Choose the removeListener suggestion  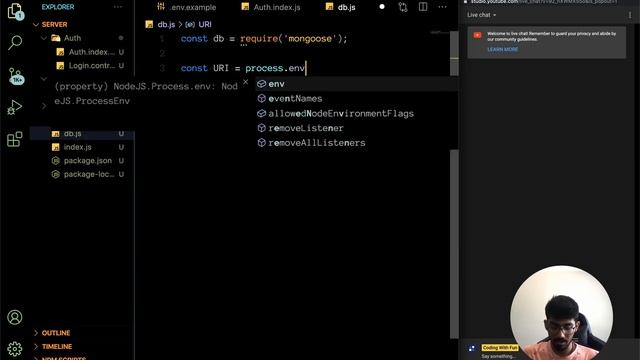[x=356, y=128]
